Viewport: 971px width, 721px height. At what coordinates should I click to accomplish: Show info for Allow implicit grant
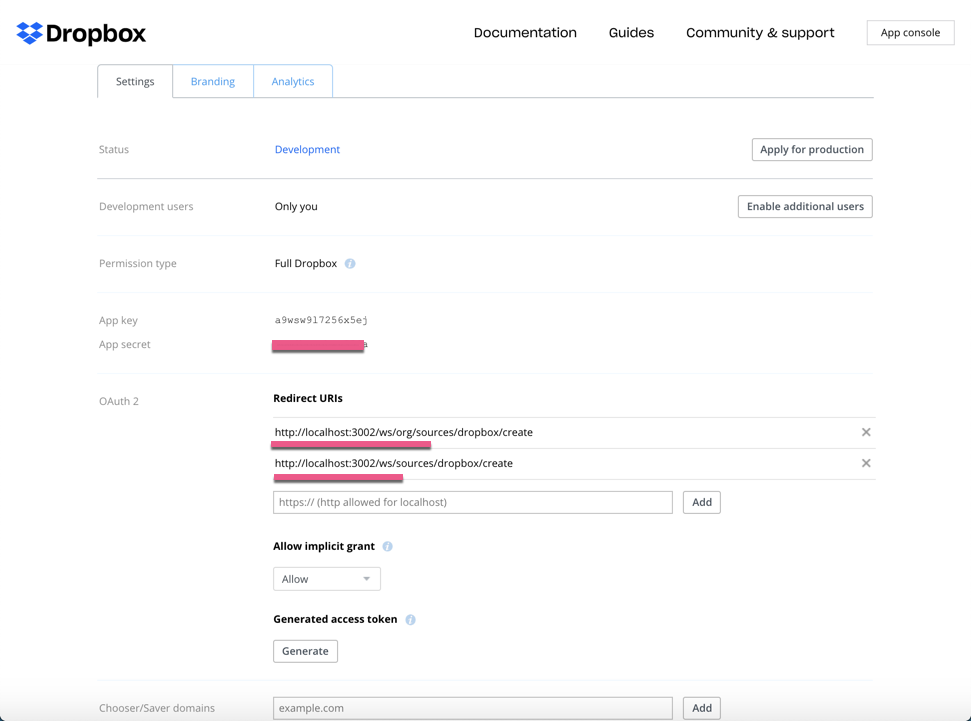(x=388, y=546)
